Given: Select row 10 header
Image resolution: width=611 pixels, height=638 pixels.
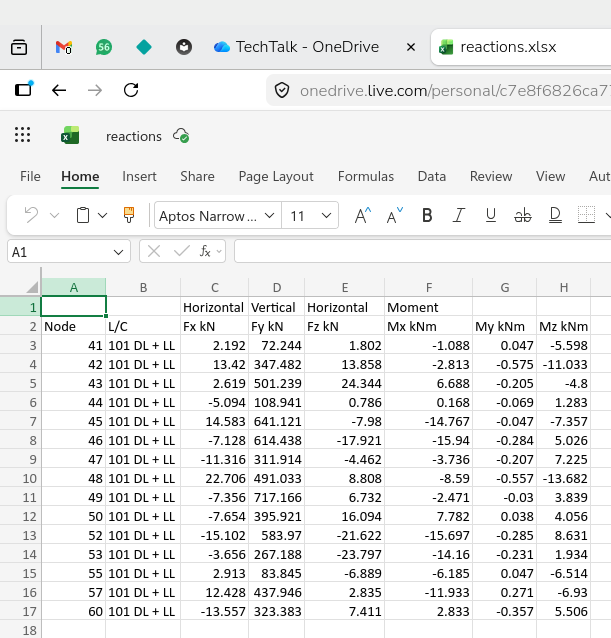Looking at the screenshot, I should pos(20,478).
